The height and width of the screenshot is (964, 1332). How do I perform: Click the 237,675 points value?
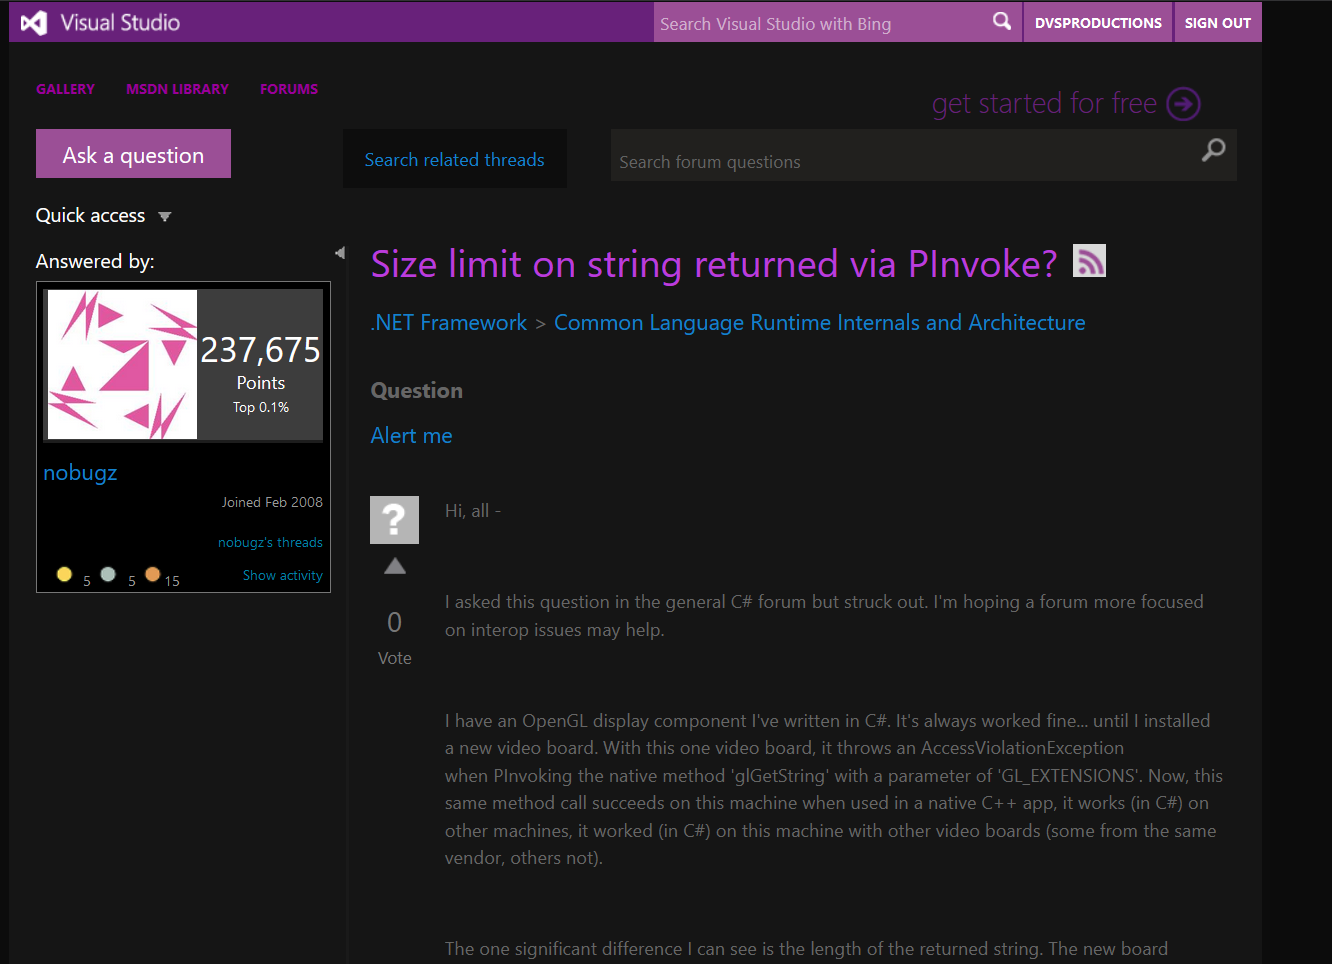click(x=261, y=350)
